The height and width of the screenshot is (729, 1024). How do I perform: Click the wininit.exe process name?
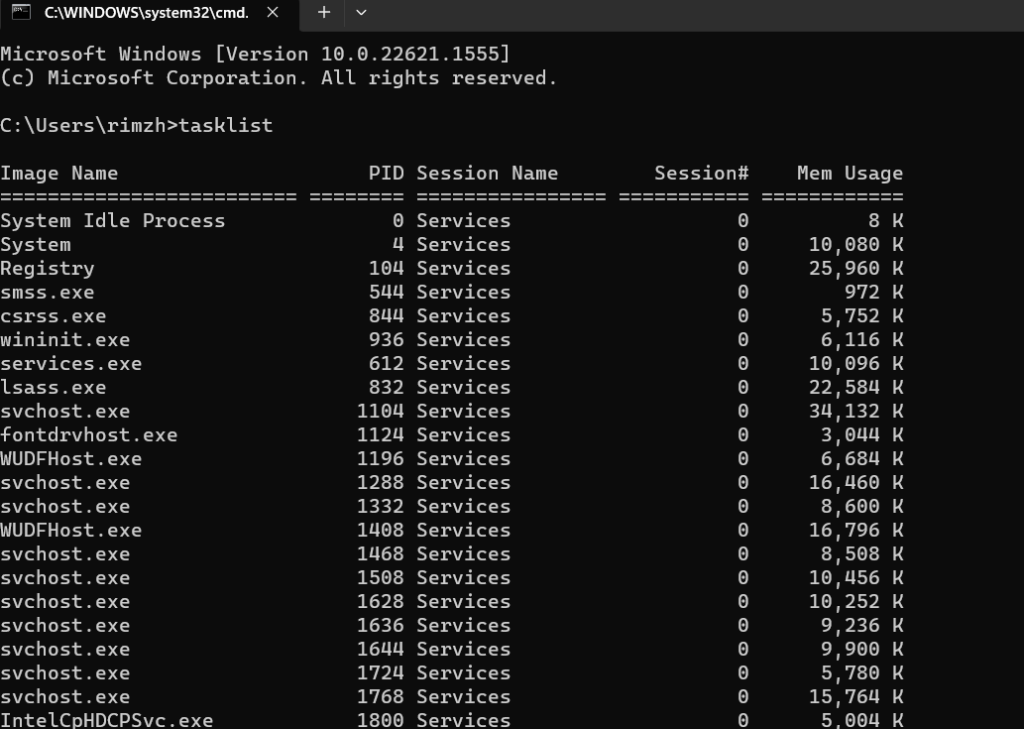click(65, 340)
